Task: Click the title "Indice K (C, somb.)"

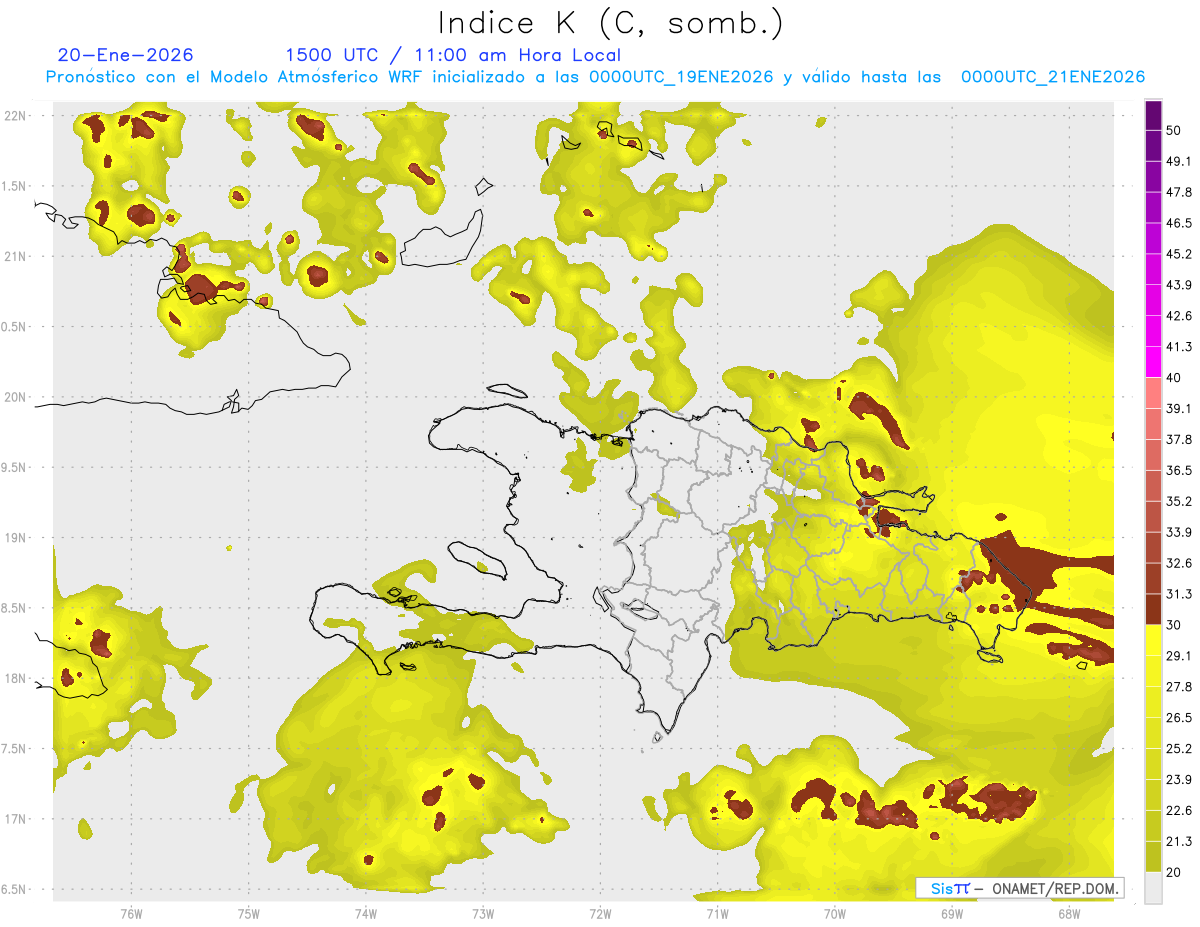Action: 611,23
